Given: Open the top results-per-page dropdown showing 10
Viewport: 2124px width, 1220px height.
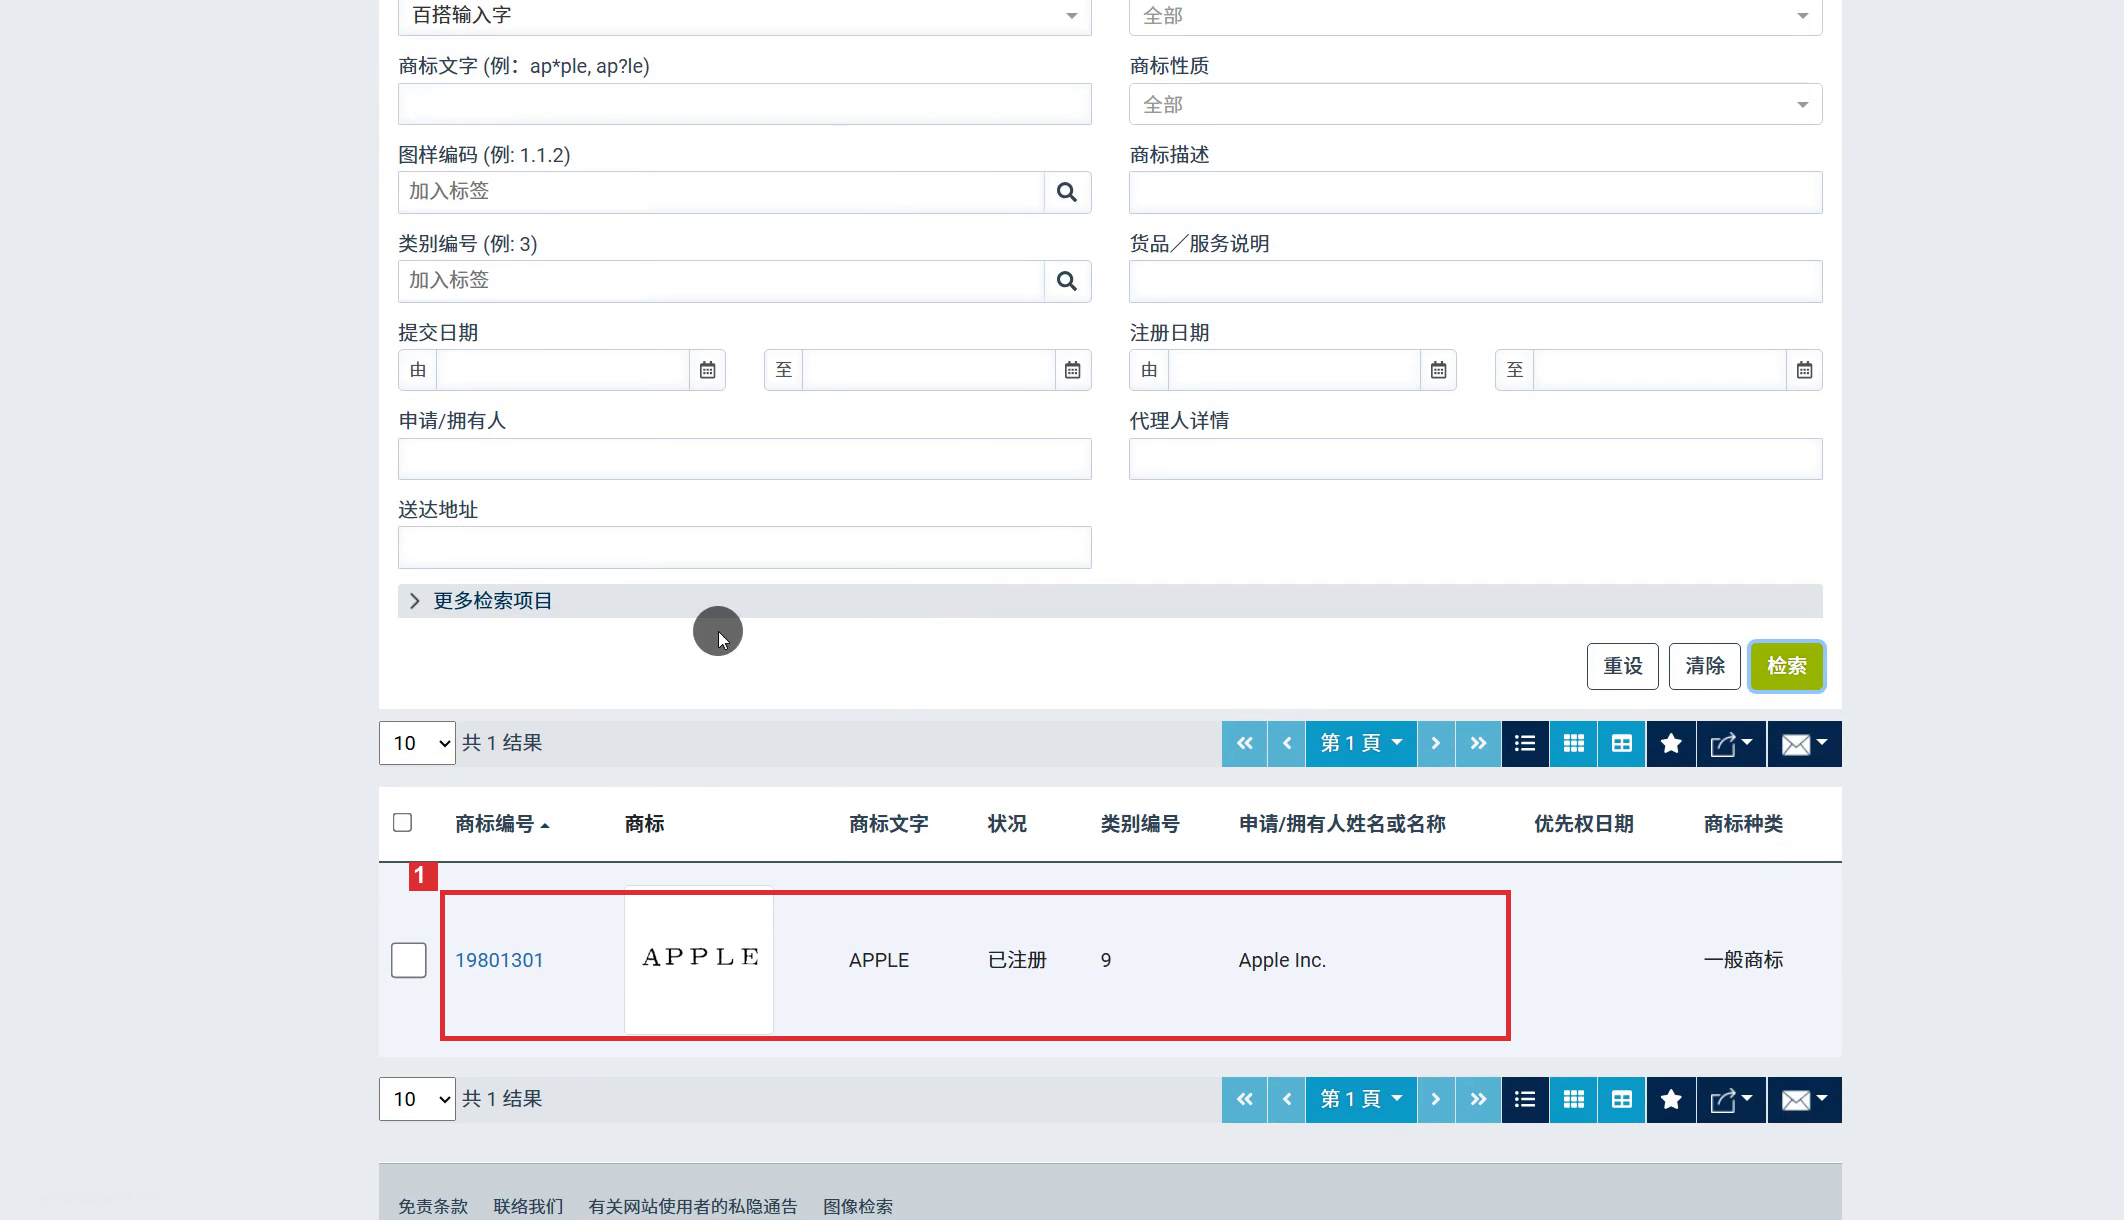Looking at the screenshot, I should [417, 743].
